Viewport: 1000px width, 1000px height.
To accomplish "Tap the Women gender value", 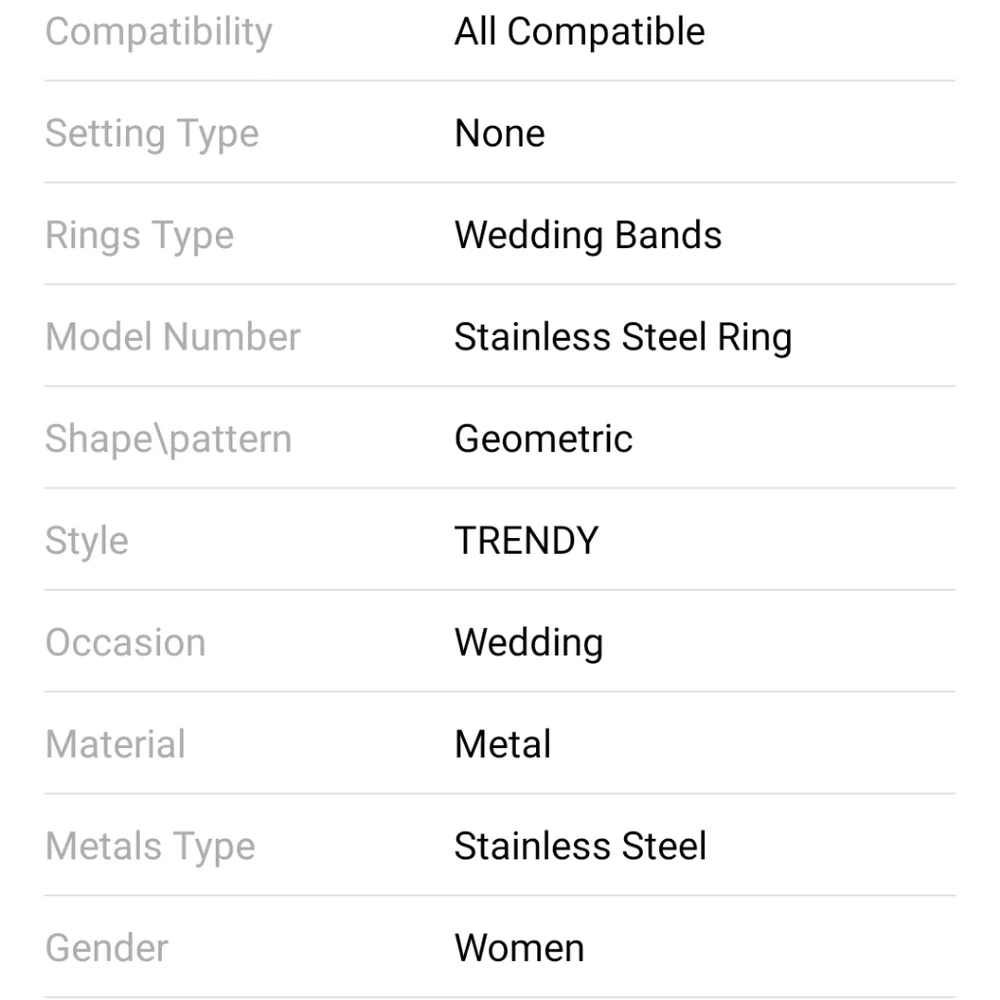I will pyautogui.click(x=520, y=948).
